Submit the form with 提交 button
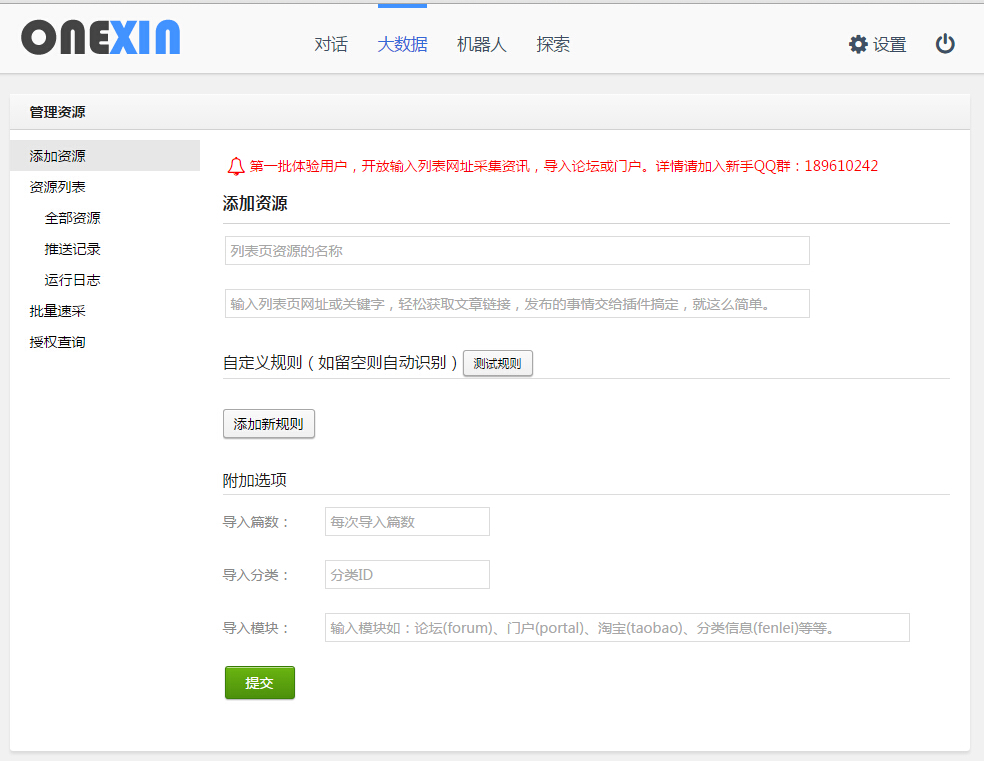This screenshot has height=761, width=984. click(259, 683)
